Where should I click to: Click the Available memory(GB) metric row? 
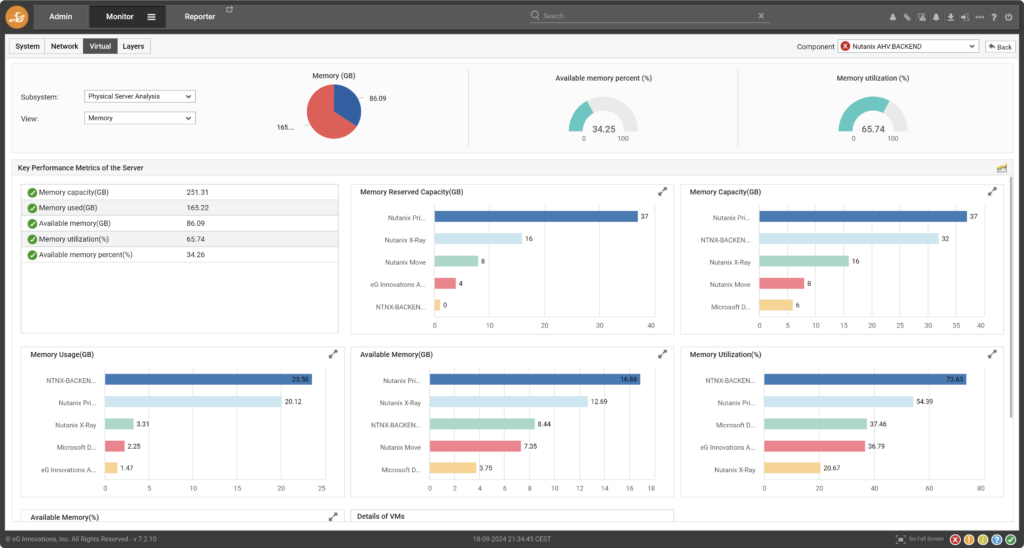tap(180, 223)
